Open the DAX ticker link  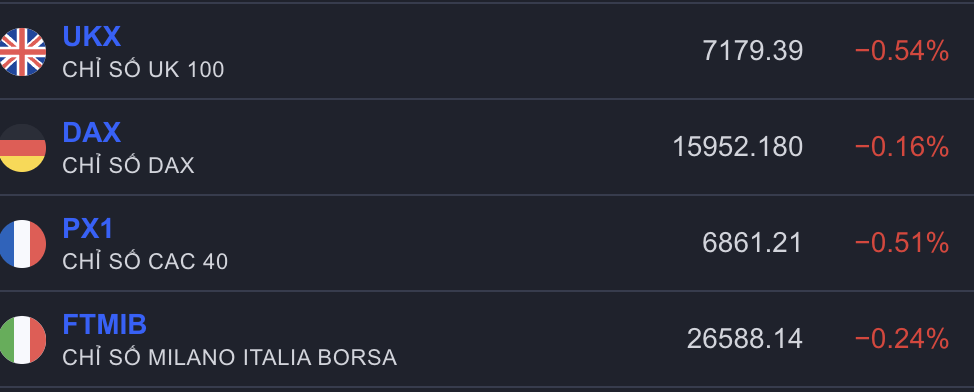coord(91,132)
